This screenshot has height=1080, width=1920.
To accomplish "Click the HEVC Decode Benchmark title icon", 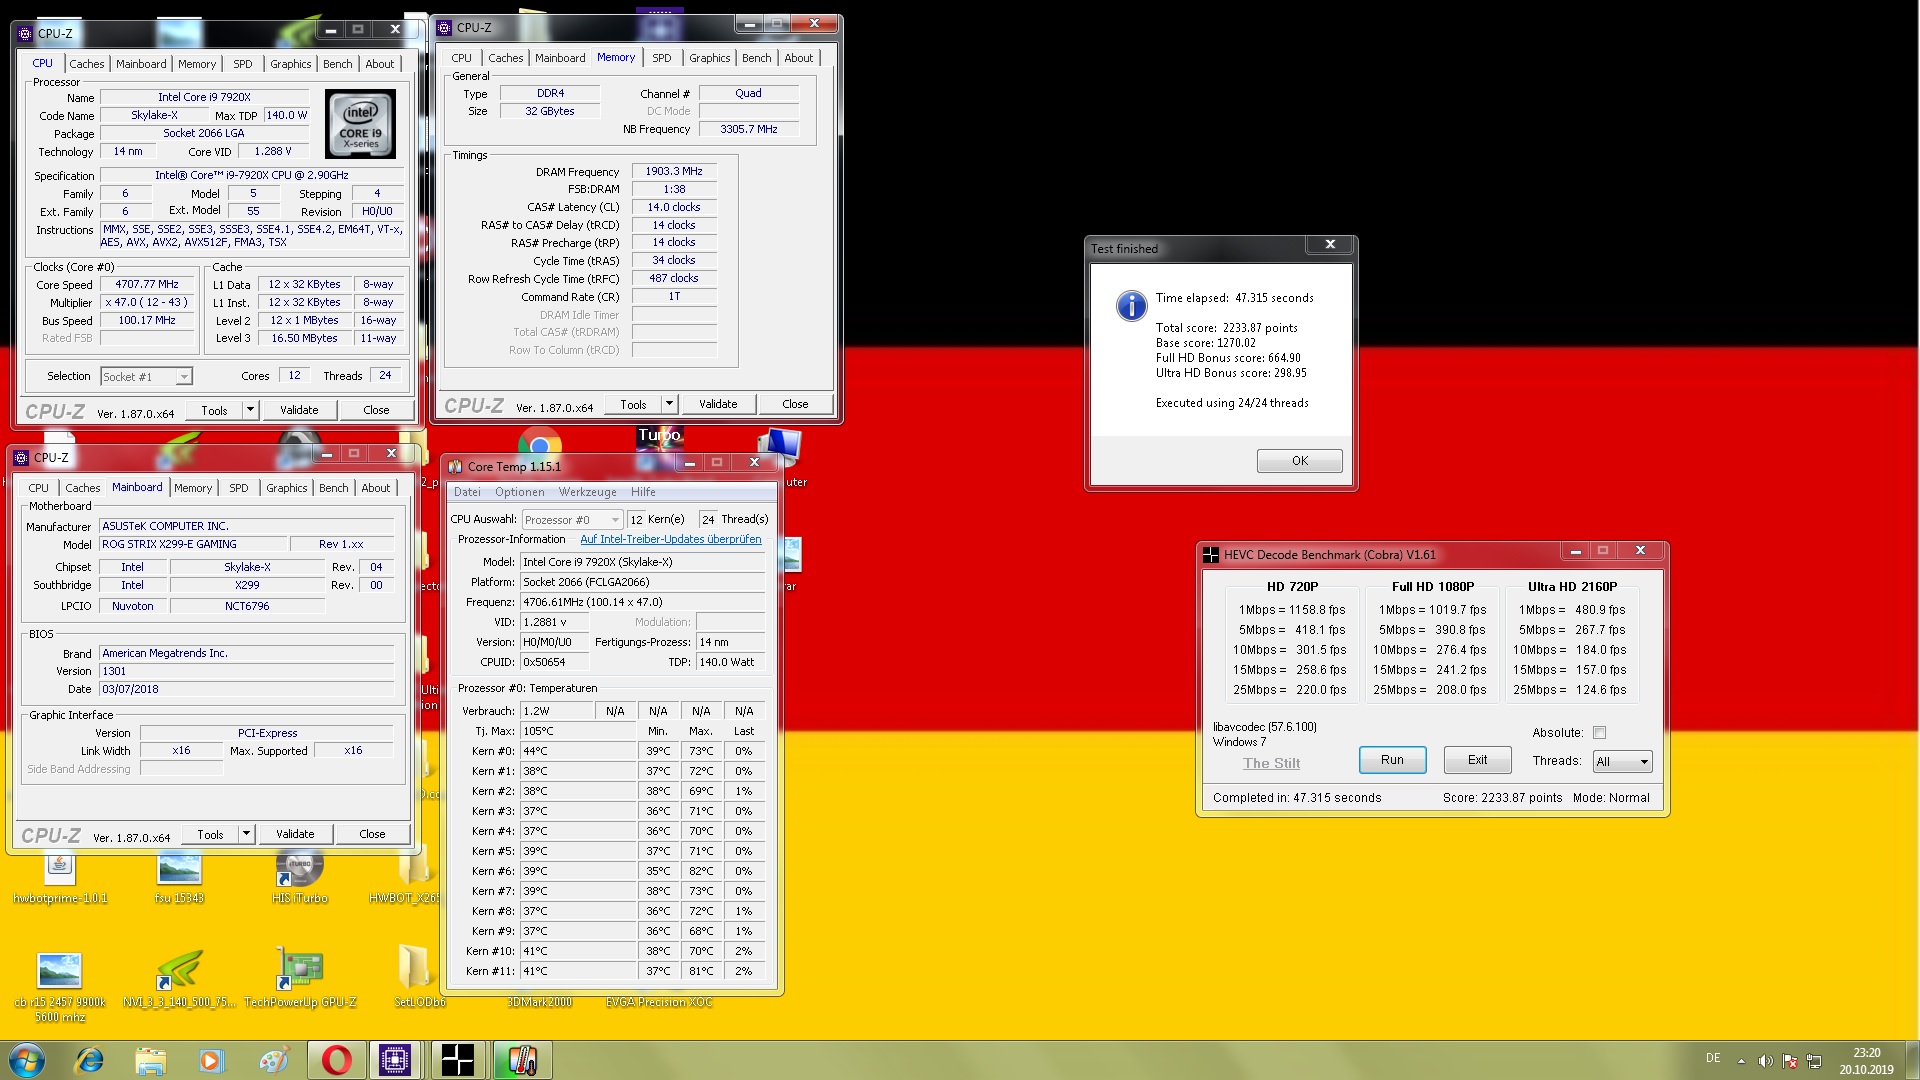I will tap(1211, 555).
